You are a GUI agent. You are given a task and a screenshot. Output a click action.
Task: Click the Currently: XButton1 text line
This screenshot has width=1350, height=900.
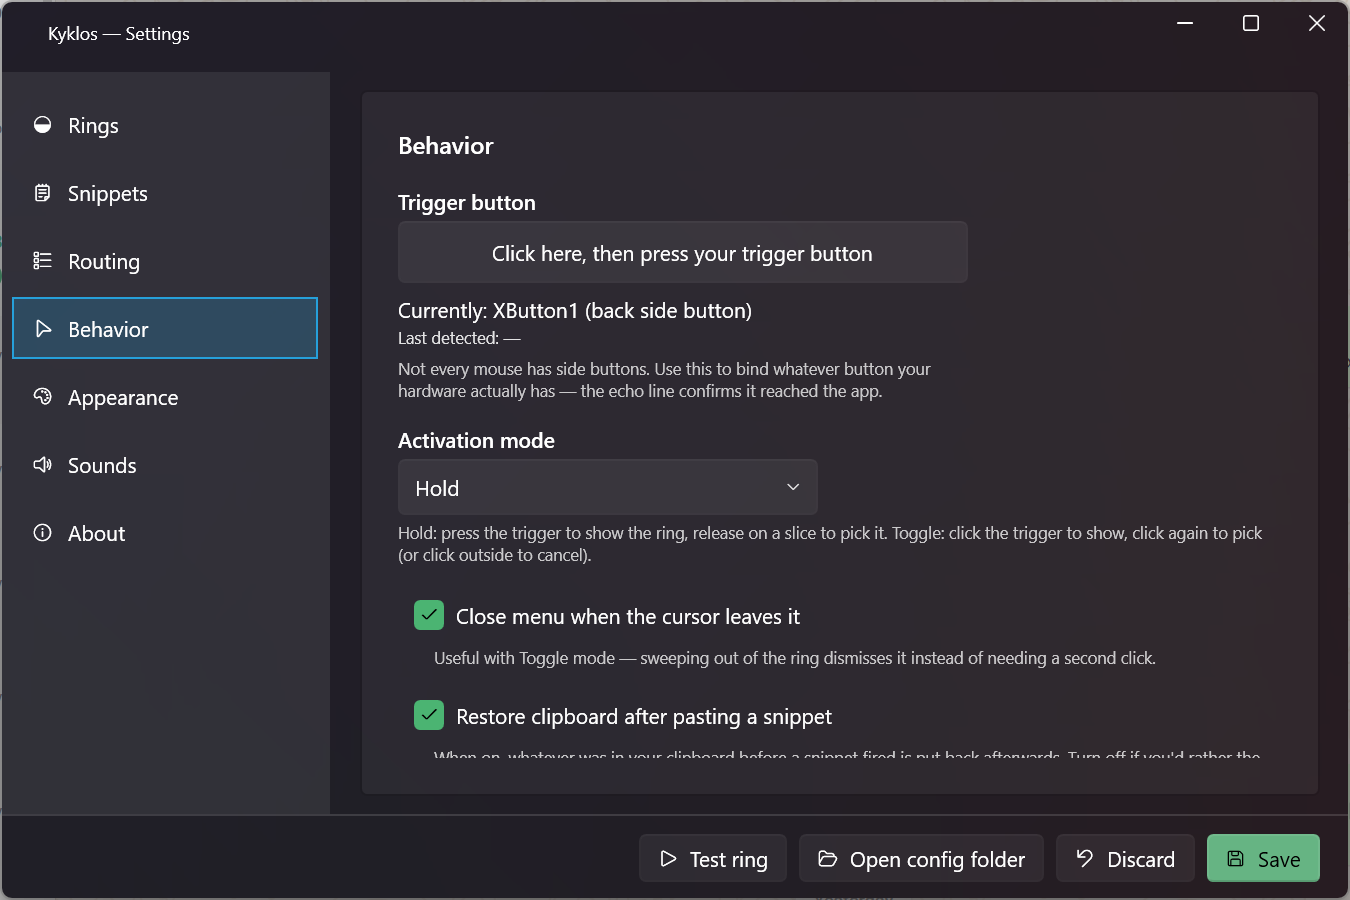[575, 311]
